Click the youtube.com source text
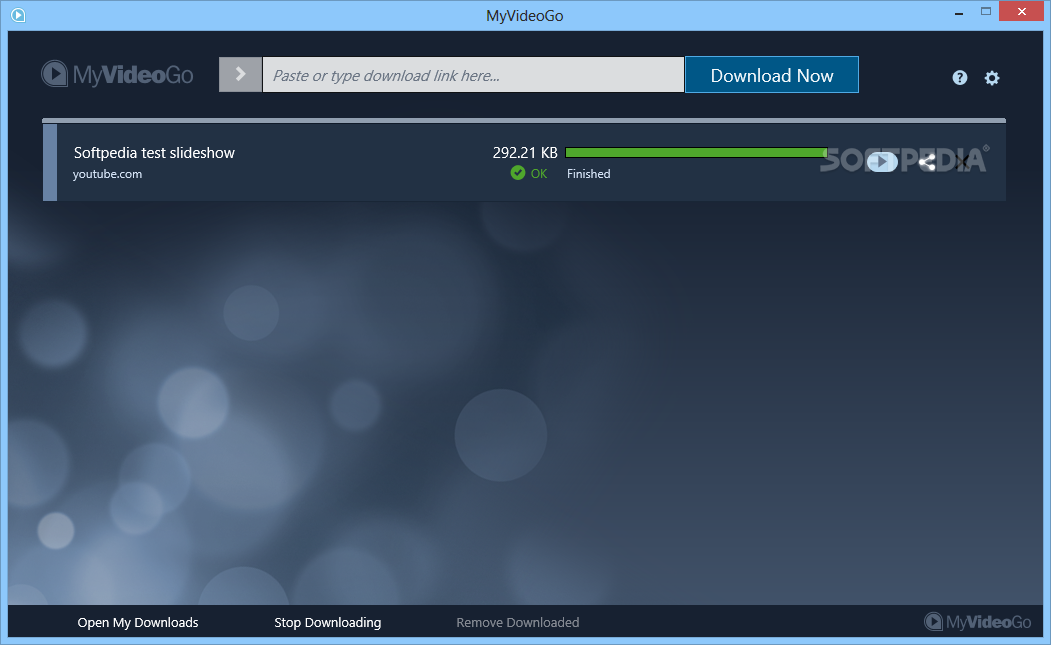Image resolution: width=1051 pixels, height=645 pixels. [x=107, y=174]
